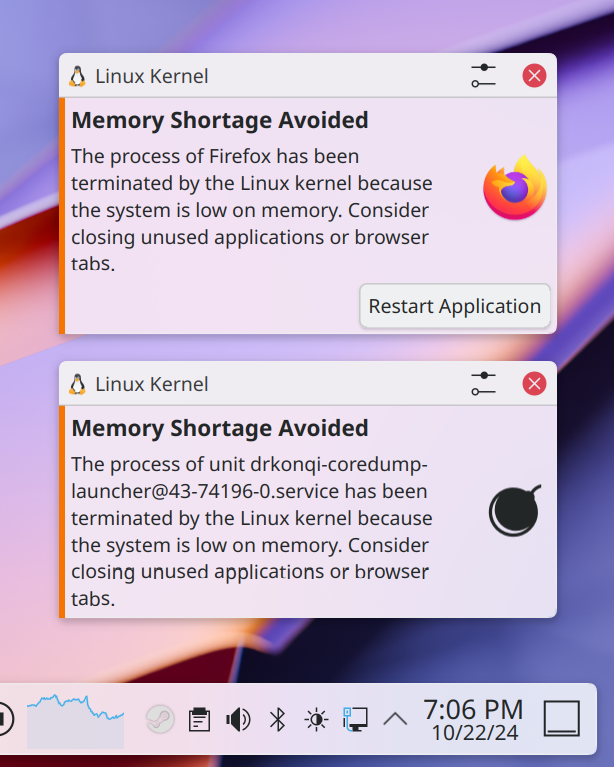Open the screen brightness applet

tap(317, 720)
